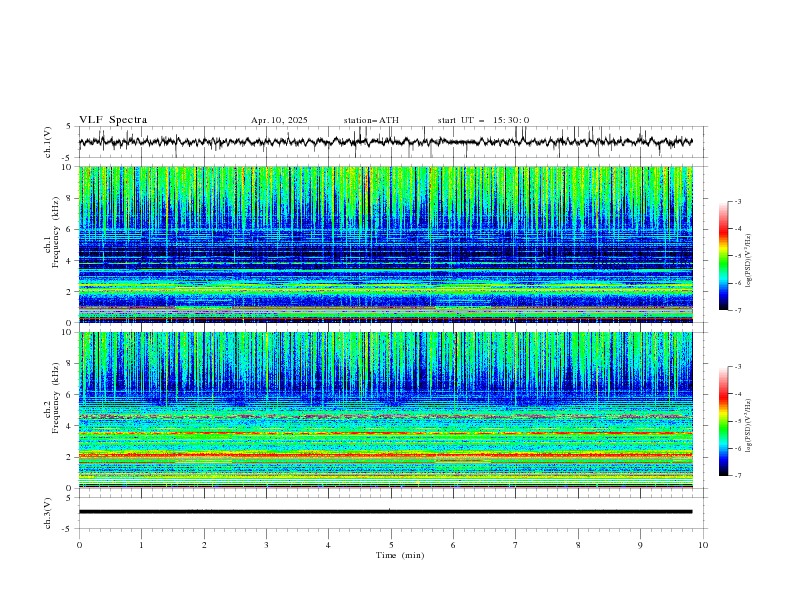The width and height of the screenshot is (792, 612).
Task: Click the time axis tick label '9'
Action: [x=640, y=545]
